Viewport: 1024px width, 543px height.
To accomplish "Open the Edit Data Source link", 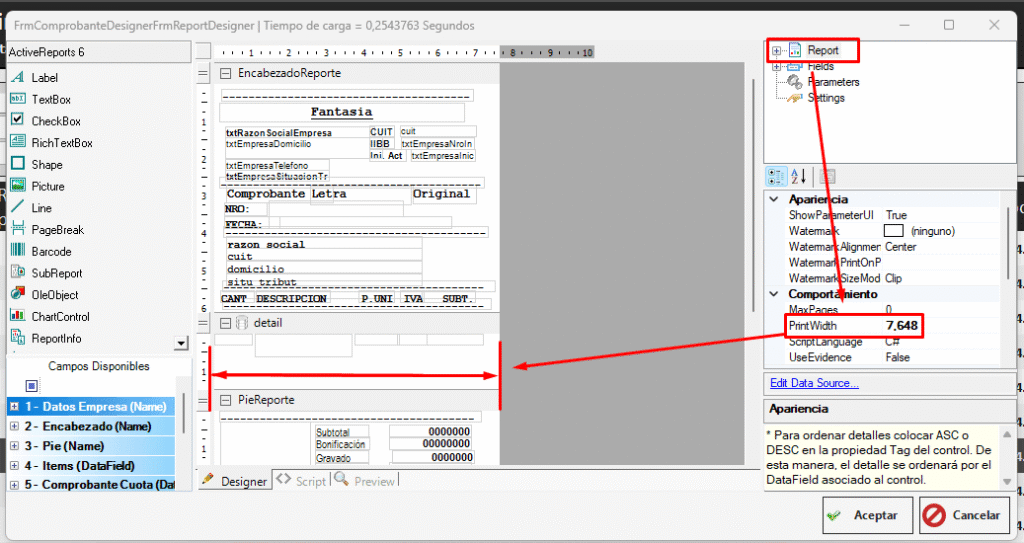I will click(x=814, y=383).
